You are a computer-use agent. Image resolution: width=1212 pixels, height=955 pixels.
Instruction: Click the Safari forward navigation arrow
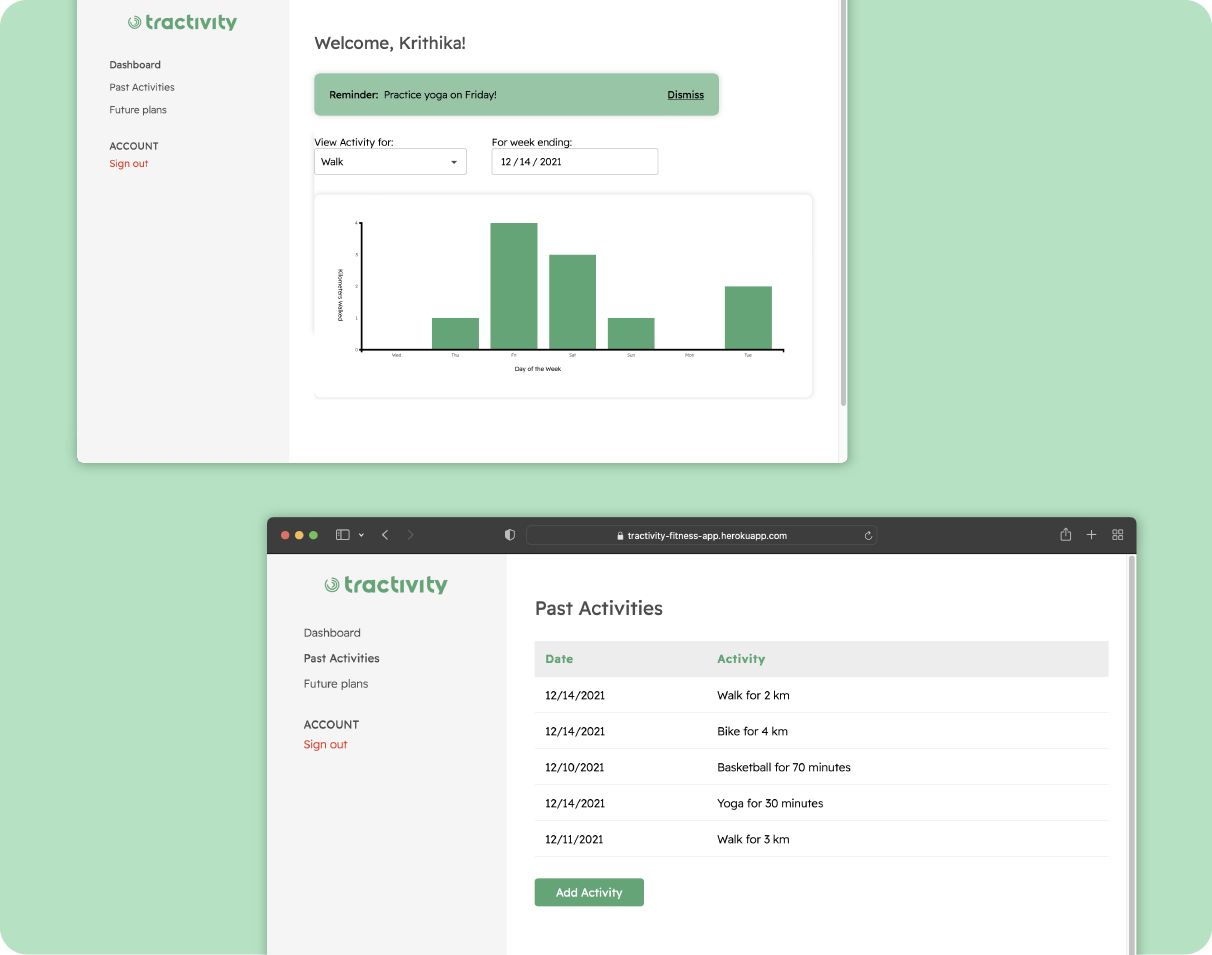point(410,535)
